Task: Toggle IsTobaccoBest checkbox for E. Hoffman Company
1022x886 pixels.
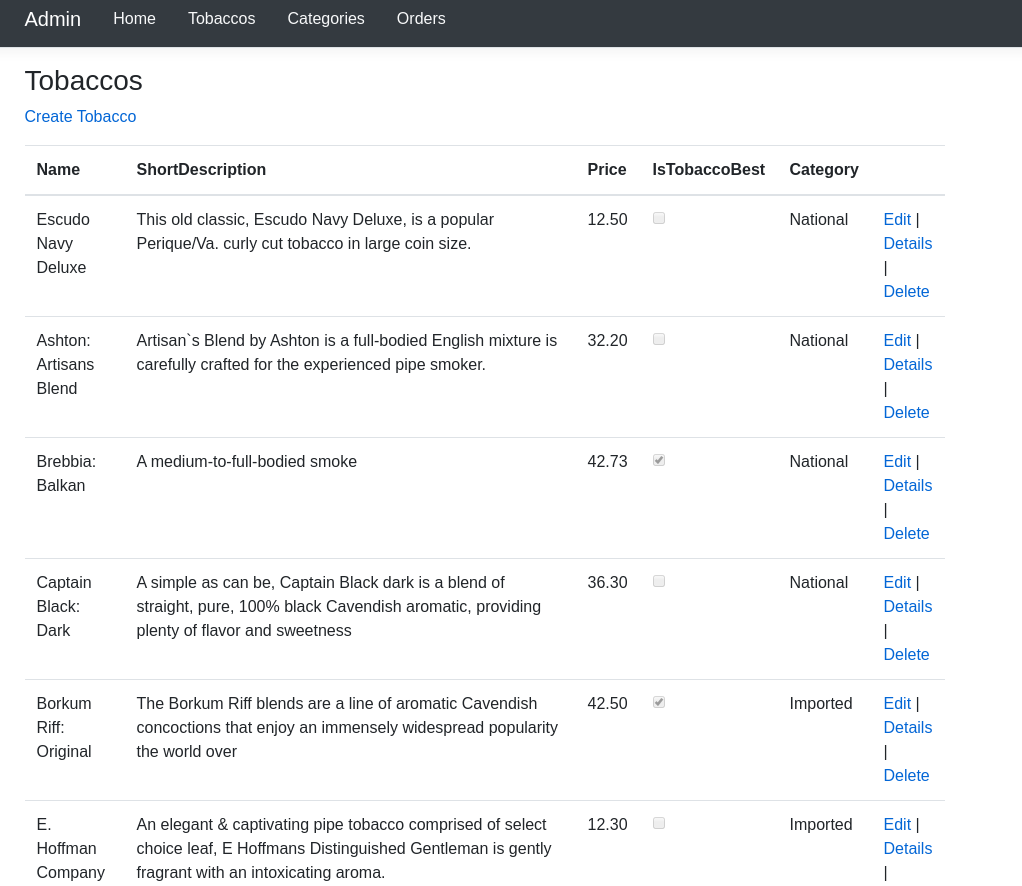Action: (659, 823)
